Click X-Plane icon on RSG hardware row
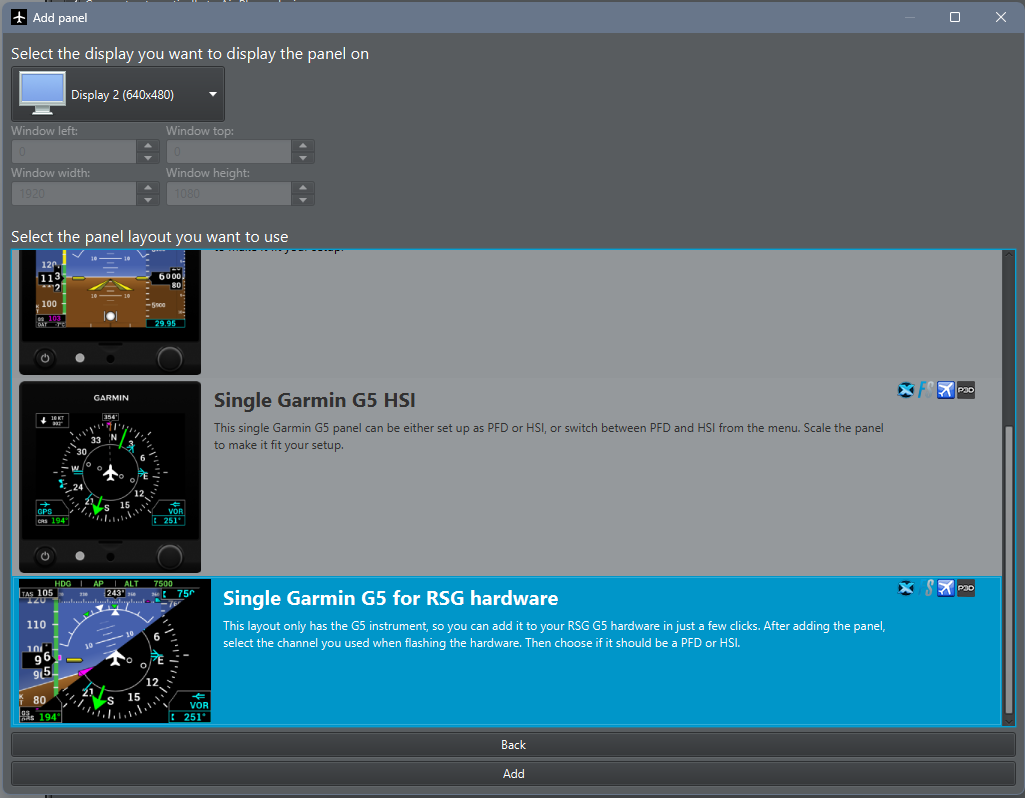The image size is (1025, 798). [x=906, y=588]
